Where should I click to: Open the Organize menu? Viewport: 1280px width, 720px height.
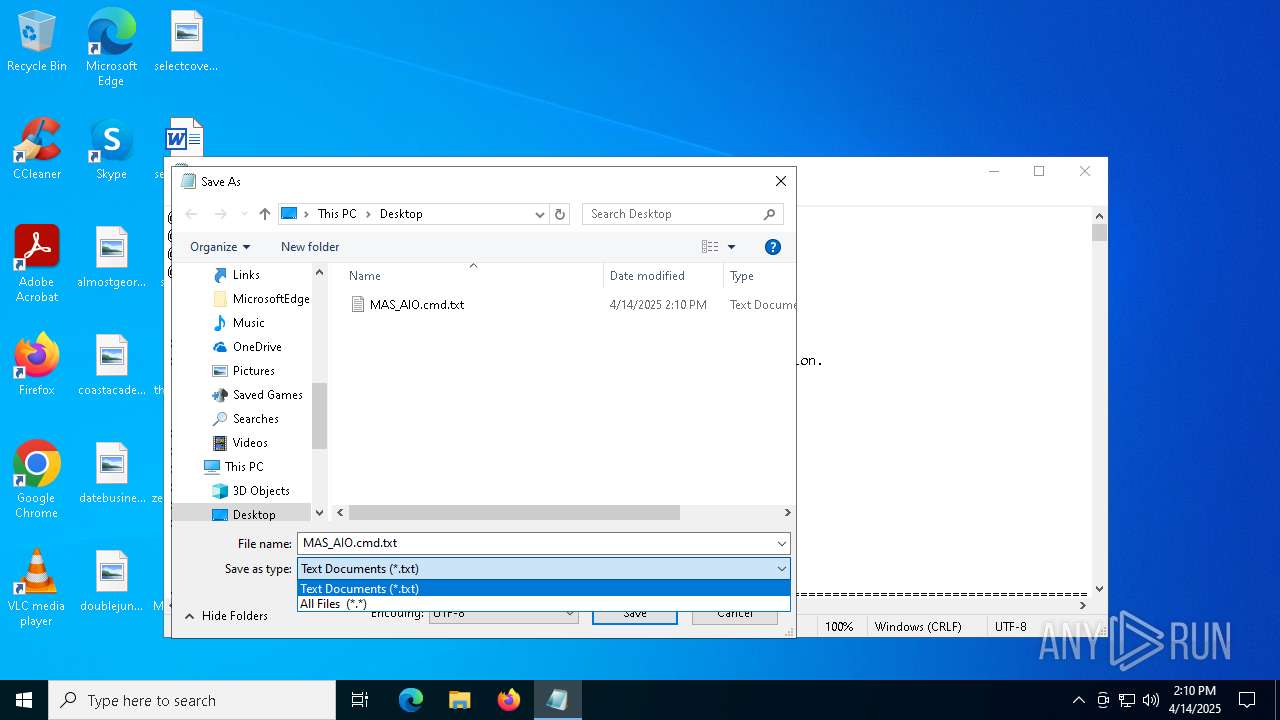[220, 247]
